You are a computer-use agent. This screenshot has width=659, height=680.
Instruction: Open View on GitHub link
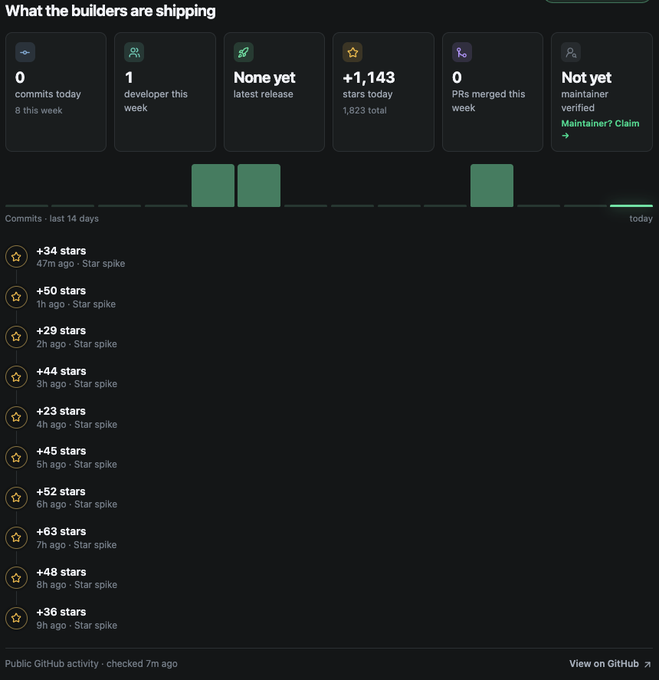tap(610, 664)
